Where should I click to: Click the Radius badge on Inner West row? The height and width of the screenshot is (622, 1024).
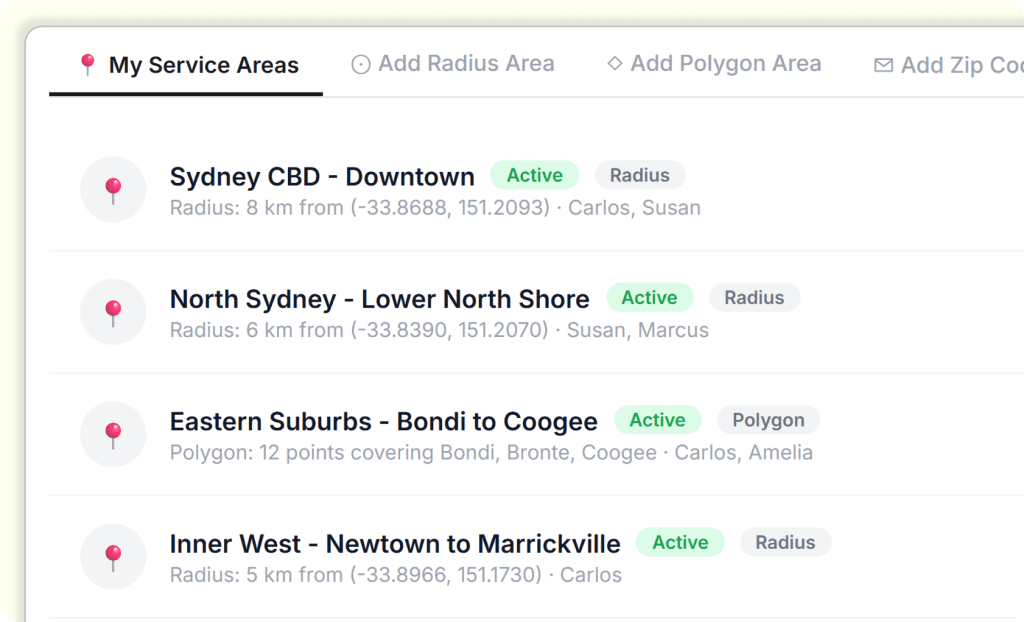point(785,542)
